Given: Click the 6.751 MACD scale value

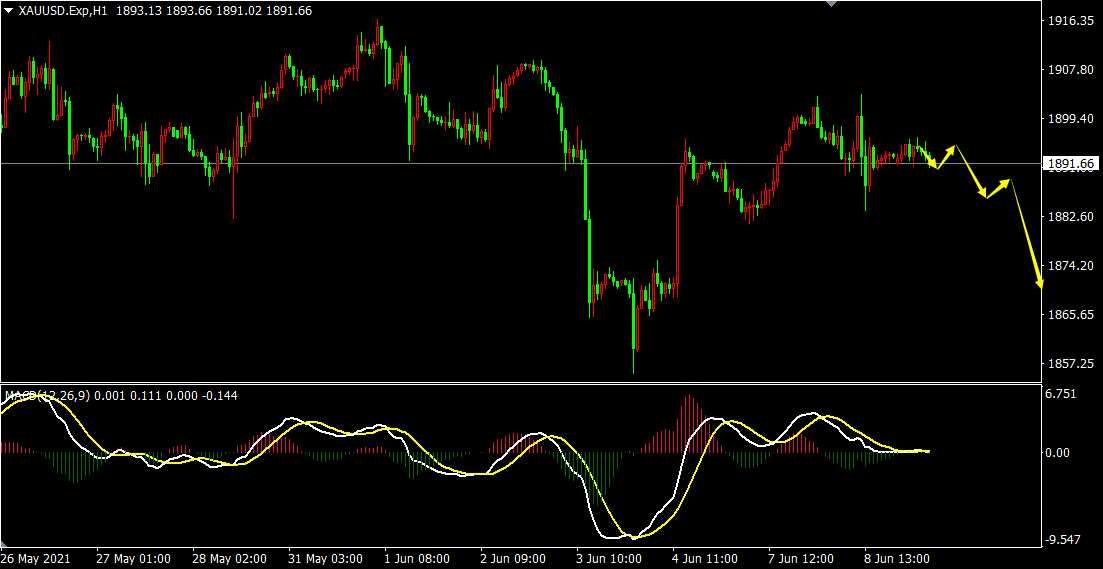Looking at the screenshot, I should (x=1062, y=394).
